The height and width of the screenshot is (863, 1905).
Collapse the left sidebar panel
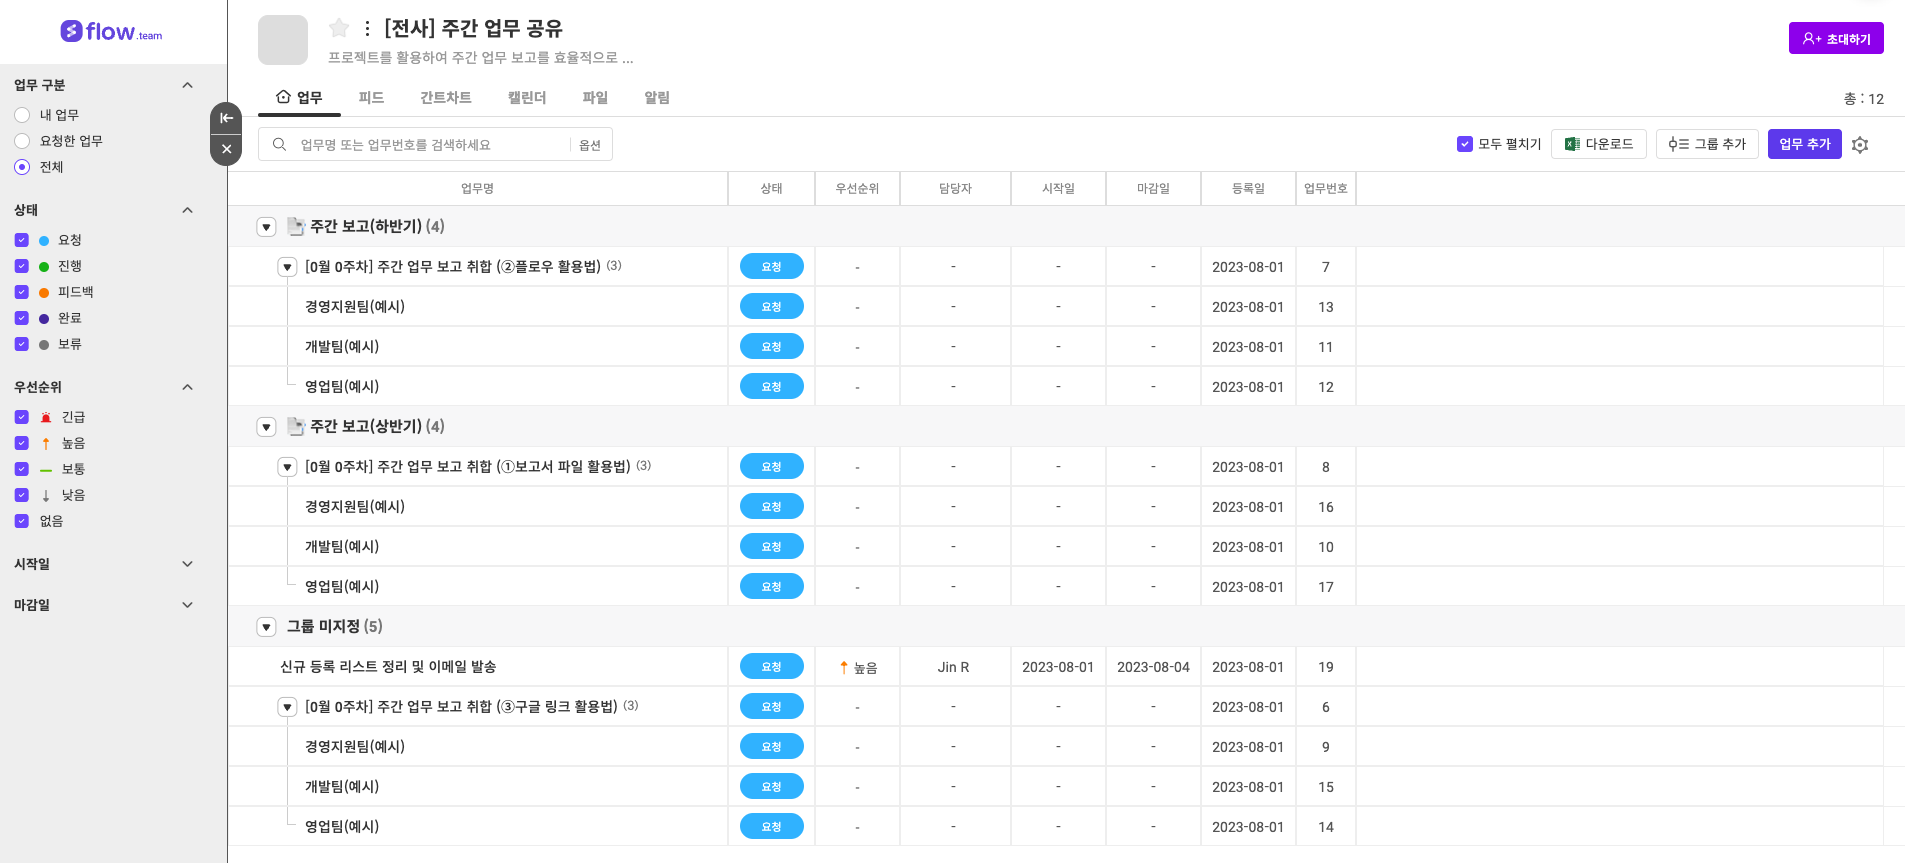(x=226, y=118)
